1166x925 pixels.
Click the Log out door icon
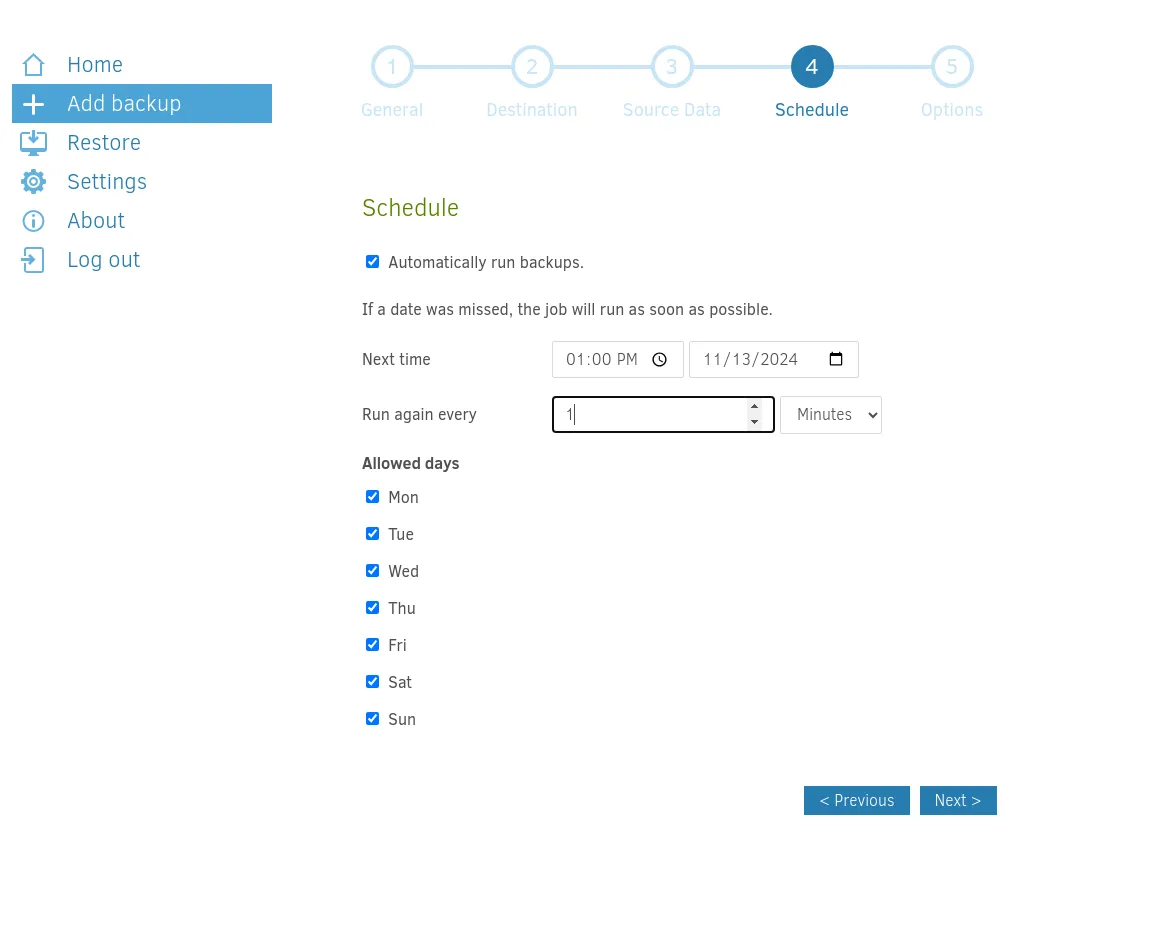[33, 260]
